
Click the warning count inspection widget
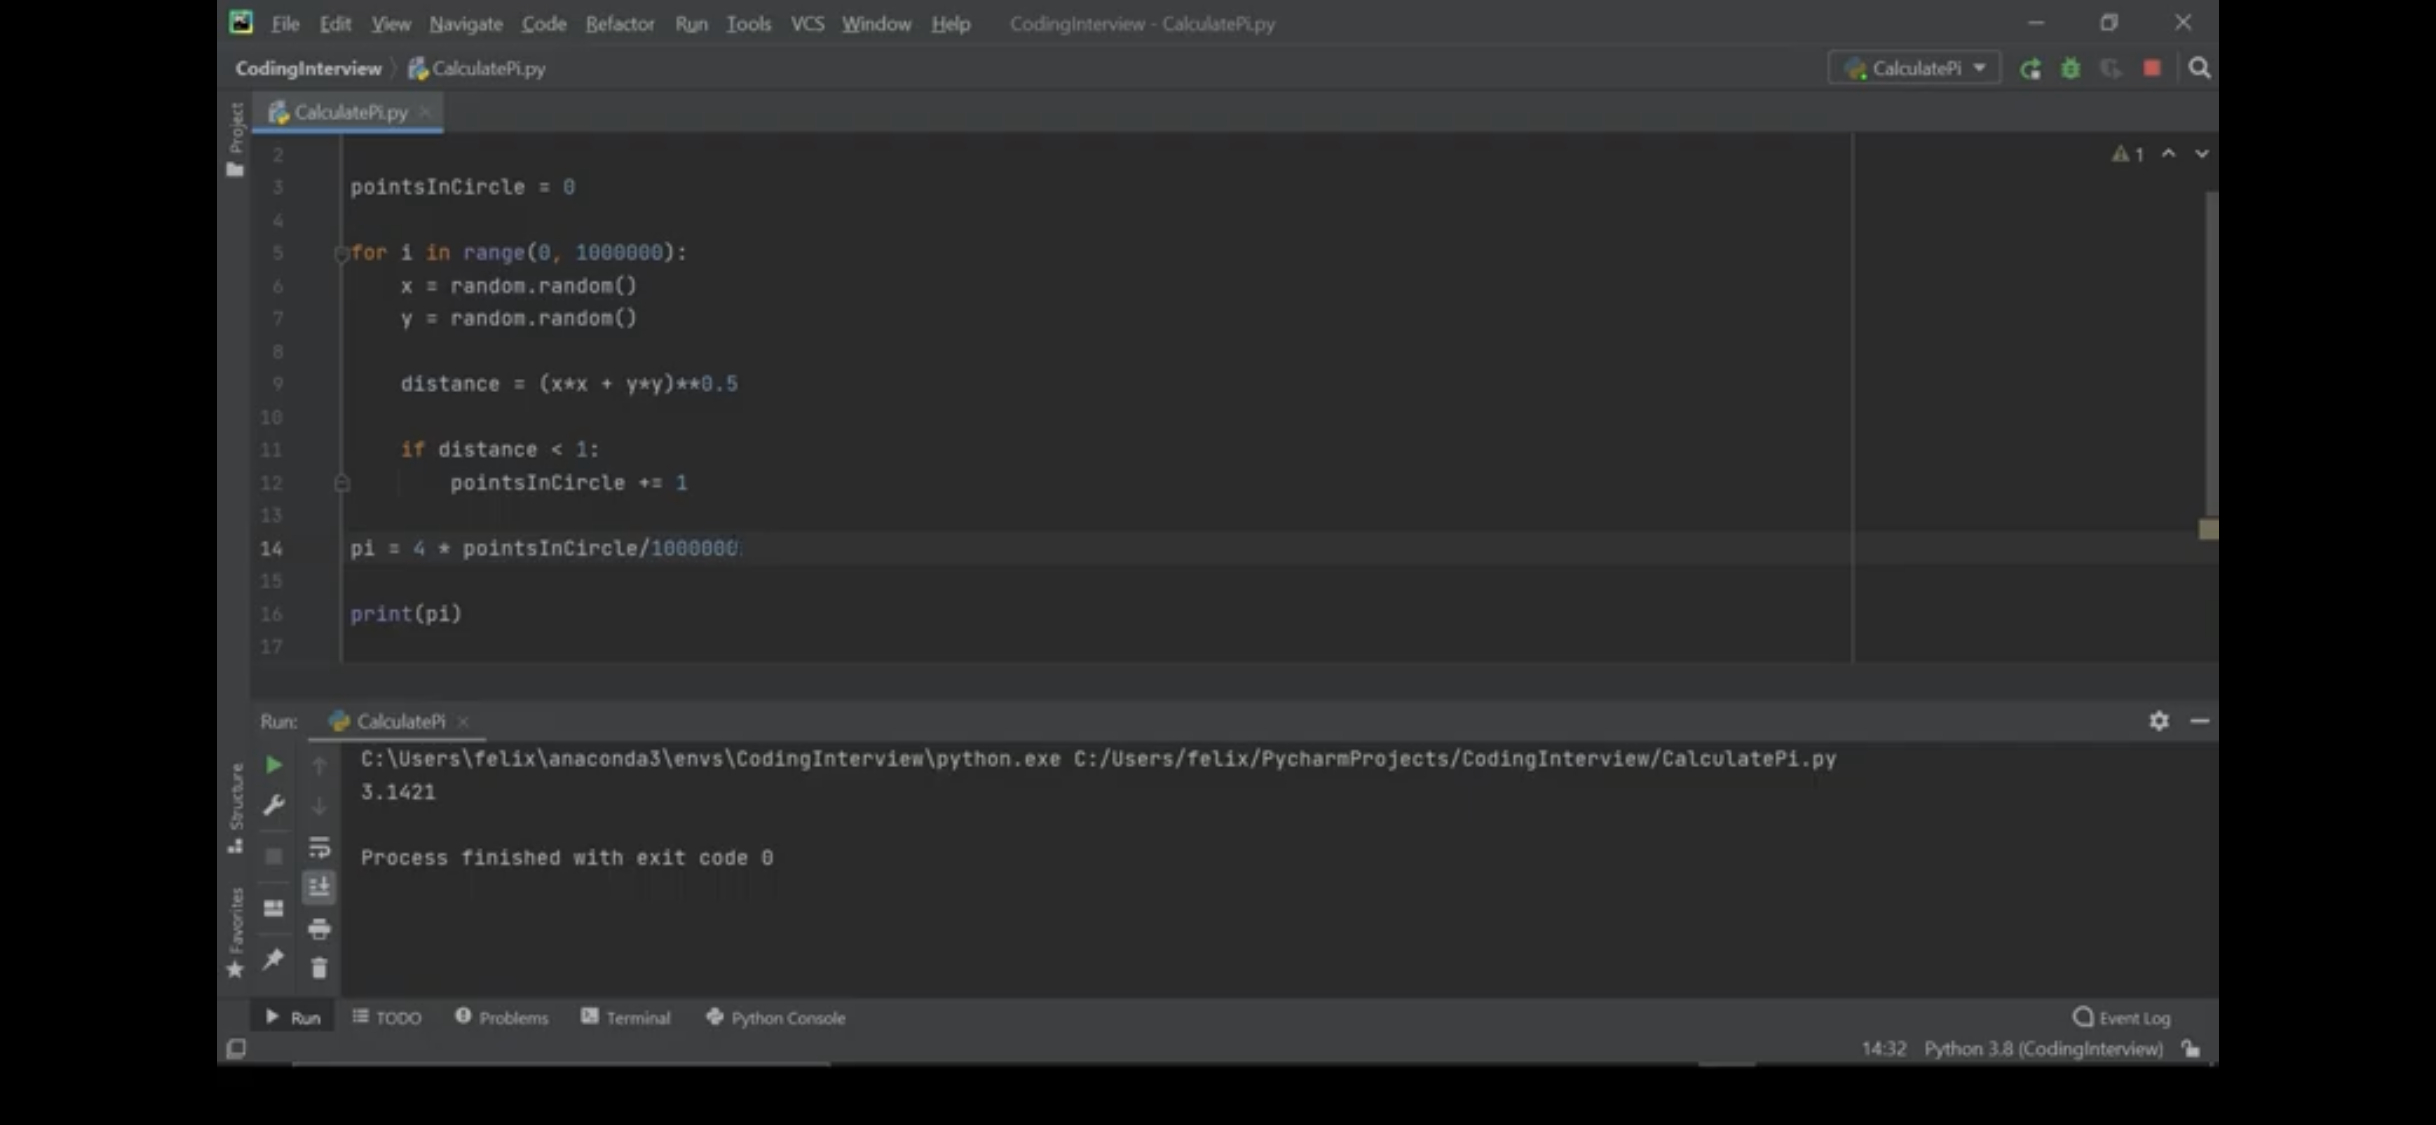click(x=2128, y=154)
